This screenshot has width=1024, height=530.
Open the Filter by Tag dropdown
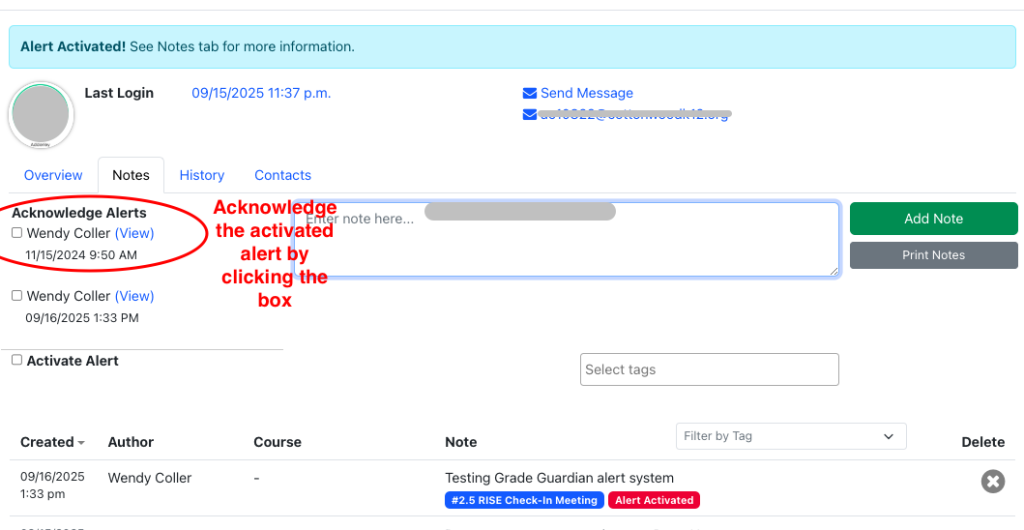[790, 436]
